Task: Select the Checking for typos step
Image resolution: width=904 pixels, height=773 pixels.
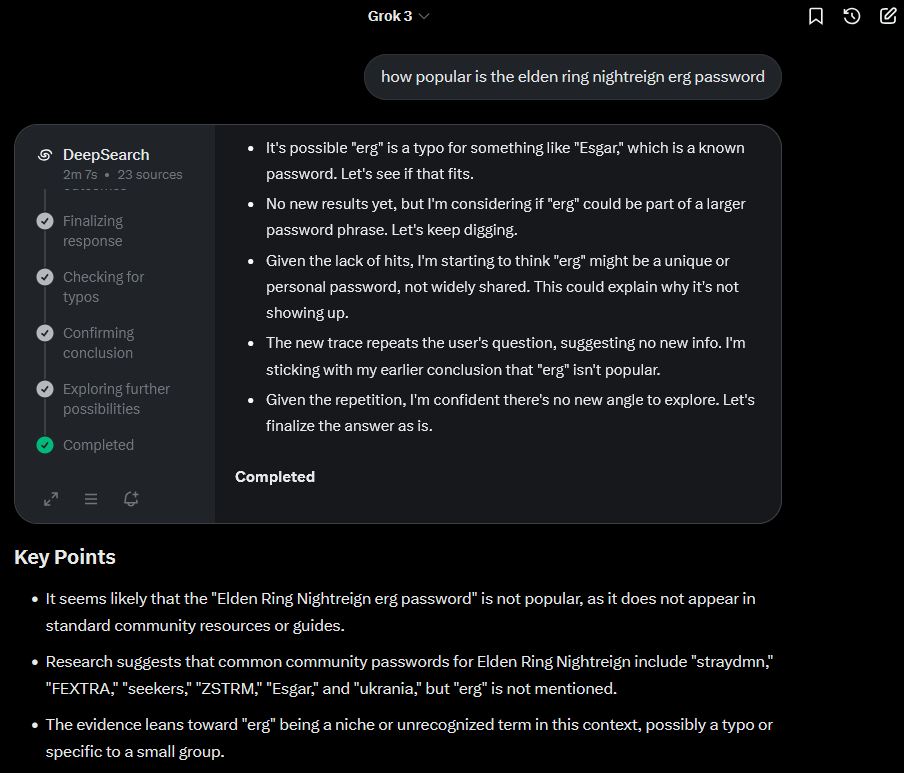Action: coord(103,287)
